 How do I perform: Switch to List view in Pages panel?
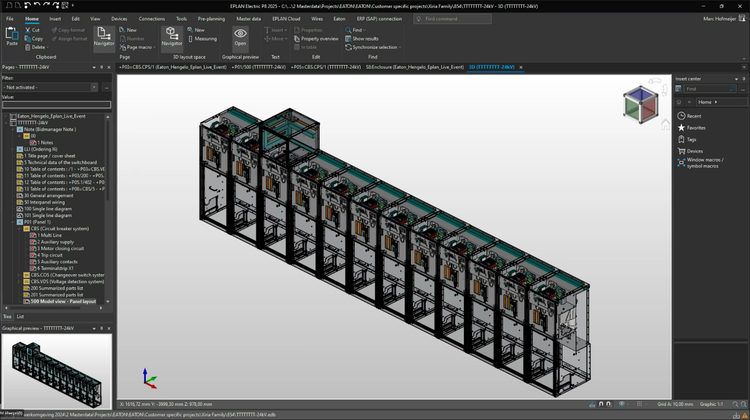[x=20, y=316]
